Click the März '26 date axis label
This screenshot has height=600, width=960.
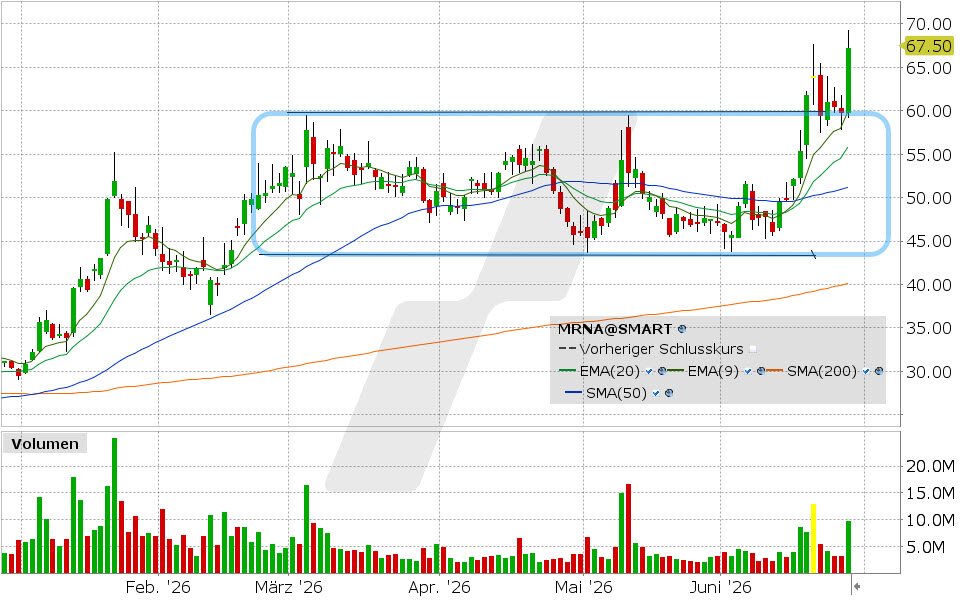pos(288,587)
